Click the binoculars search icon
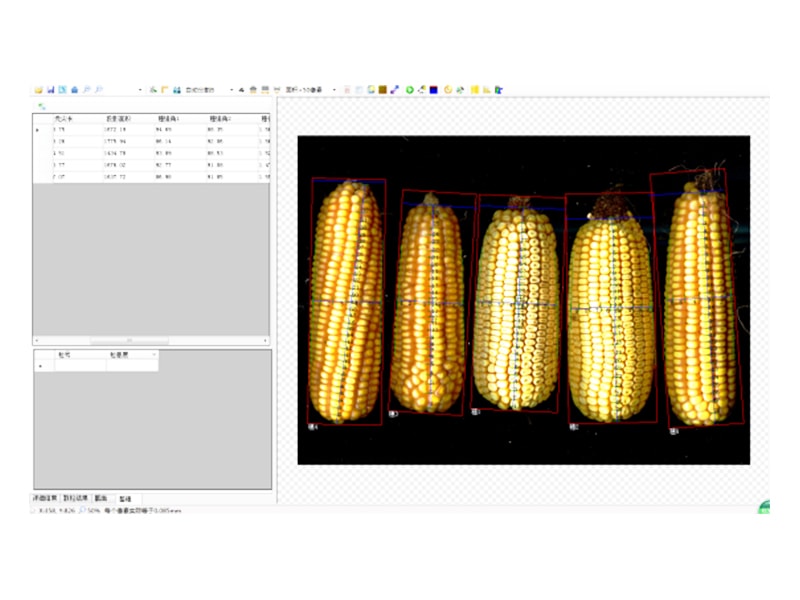This screenshot has width=800, height=600. [x=176, y=90]
